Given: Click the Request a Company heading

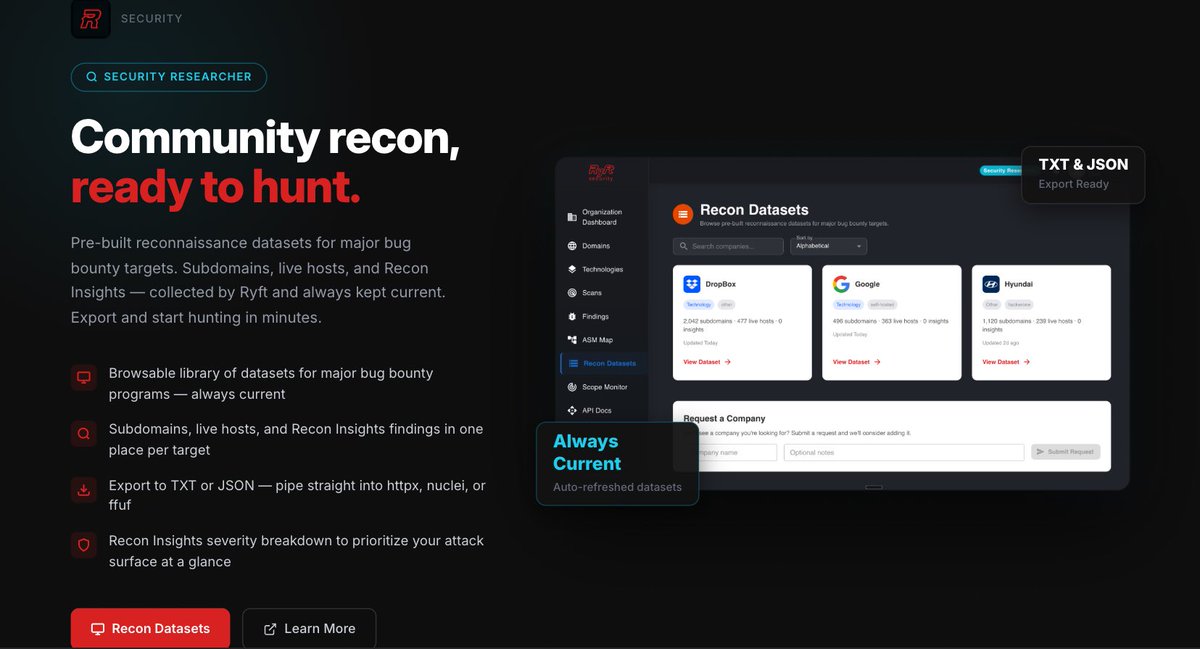Looking at the screenshot, I should click(724, 418).
